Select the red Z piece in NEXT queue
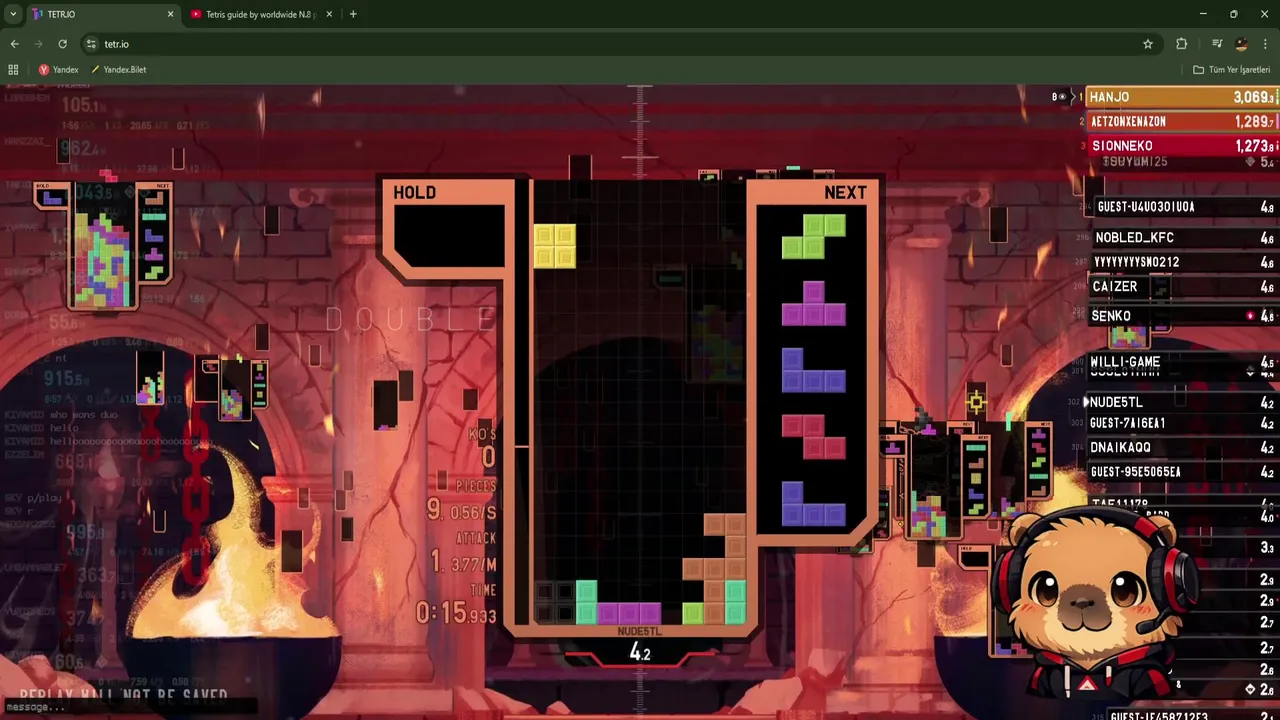Screen dimensions: 1280x720 click(x=813, y=436)
